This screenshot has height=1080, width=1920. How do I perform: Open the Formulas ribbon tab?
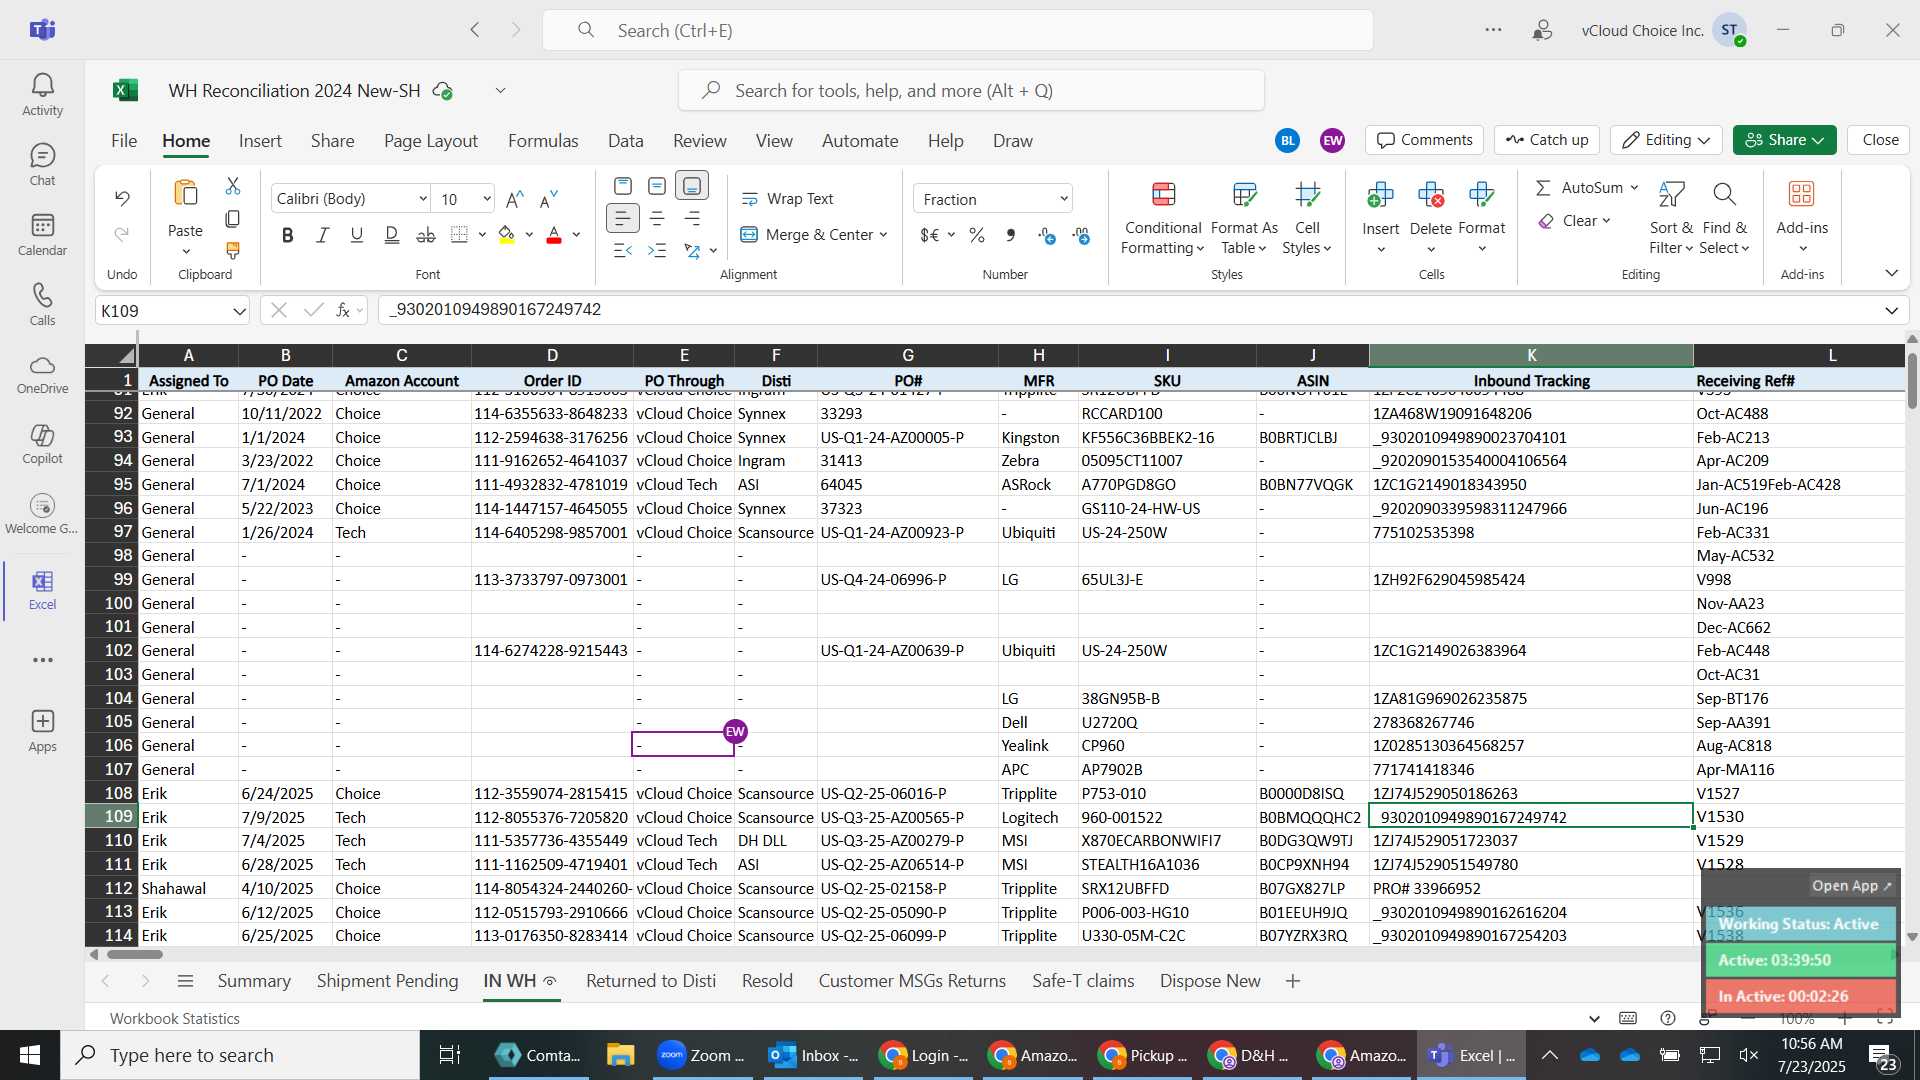543,141
